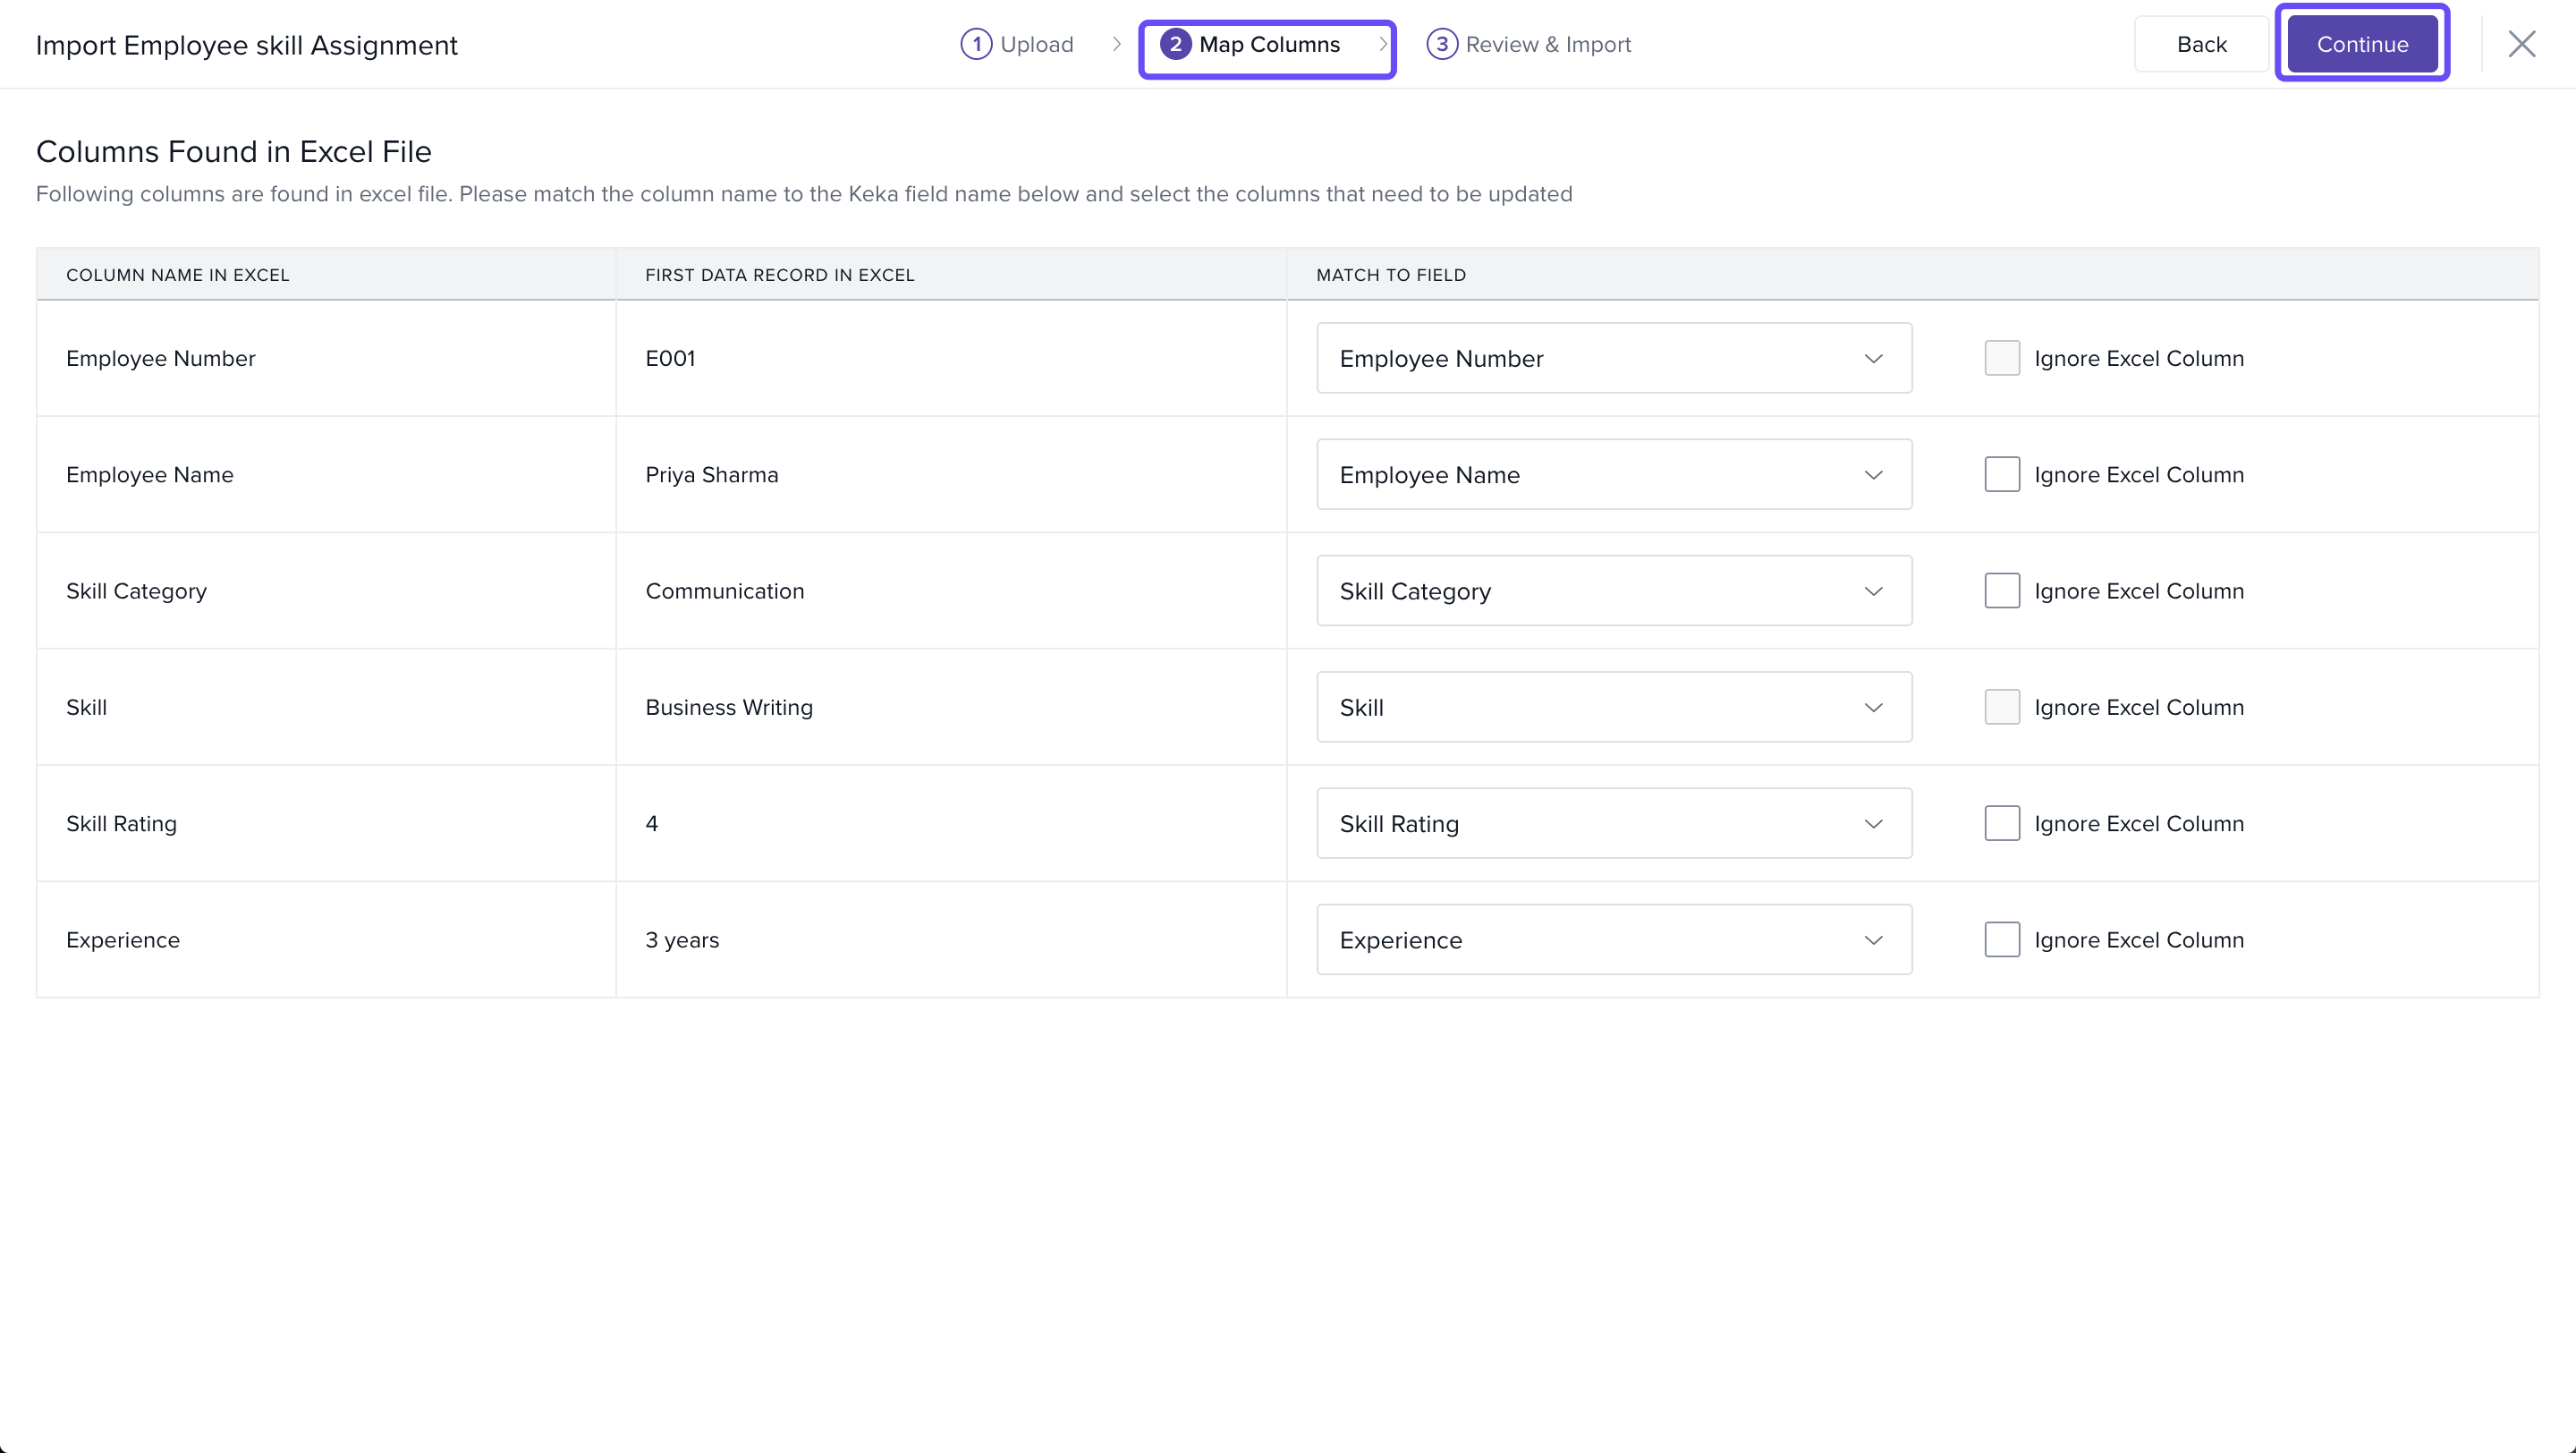
Task: Click Employee Number dropdown chevron arrow
Action: click(x=1873, y=358)
